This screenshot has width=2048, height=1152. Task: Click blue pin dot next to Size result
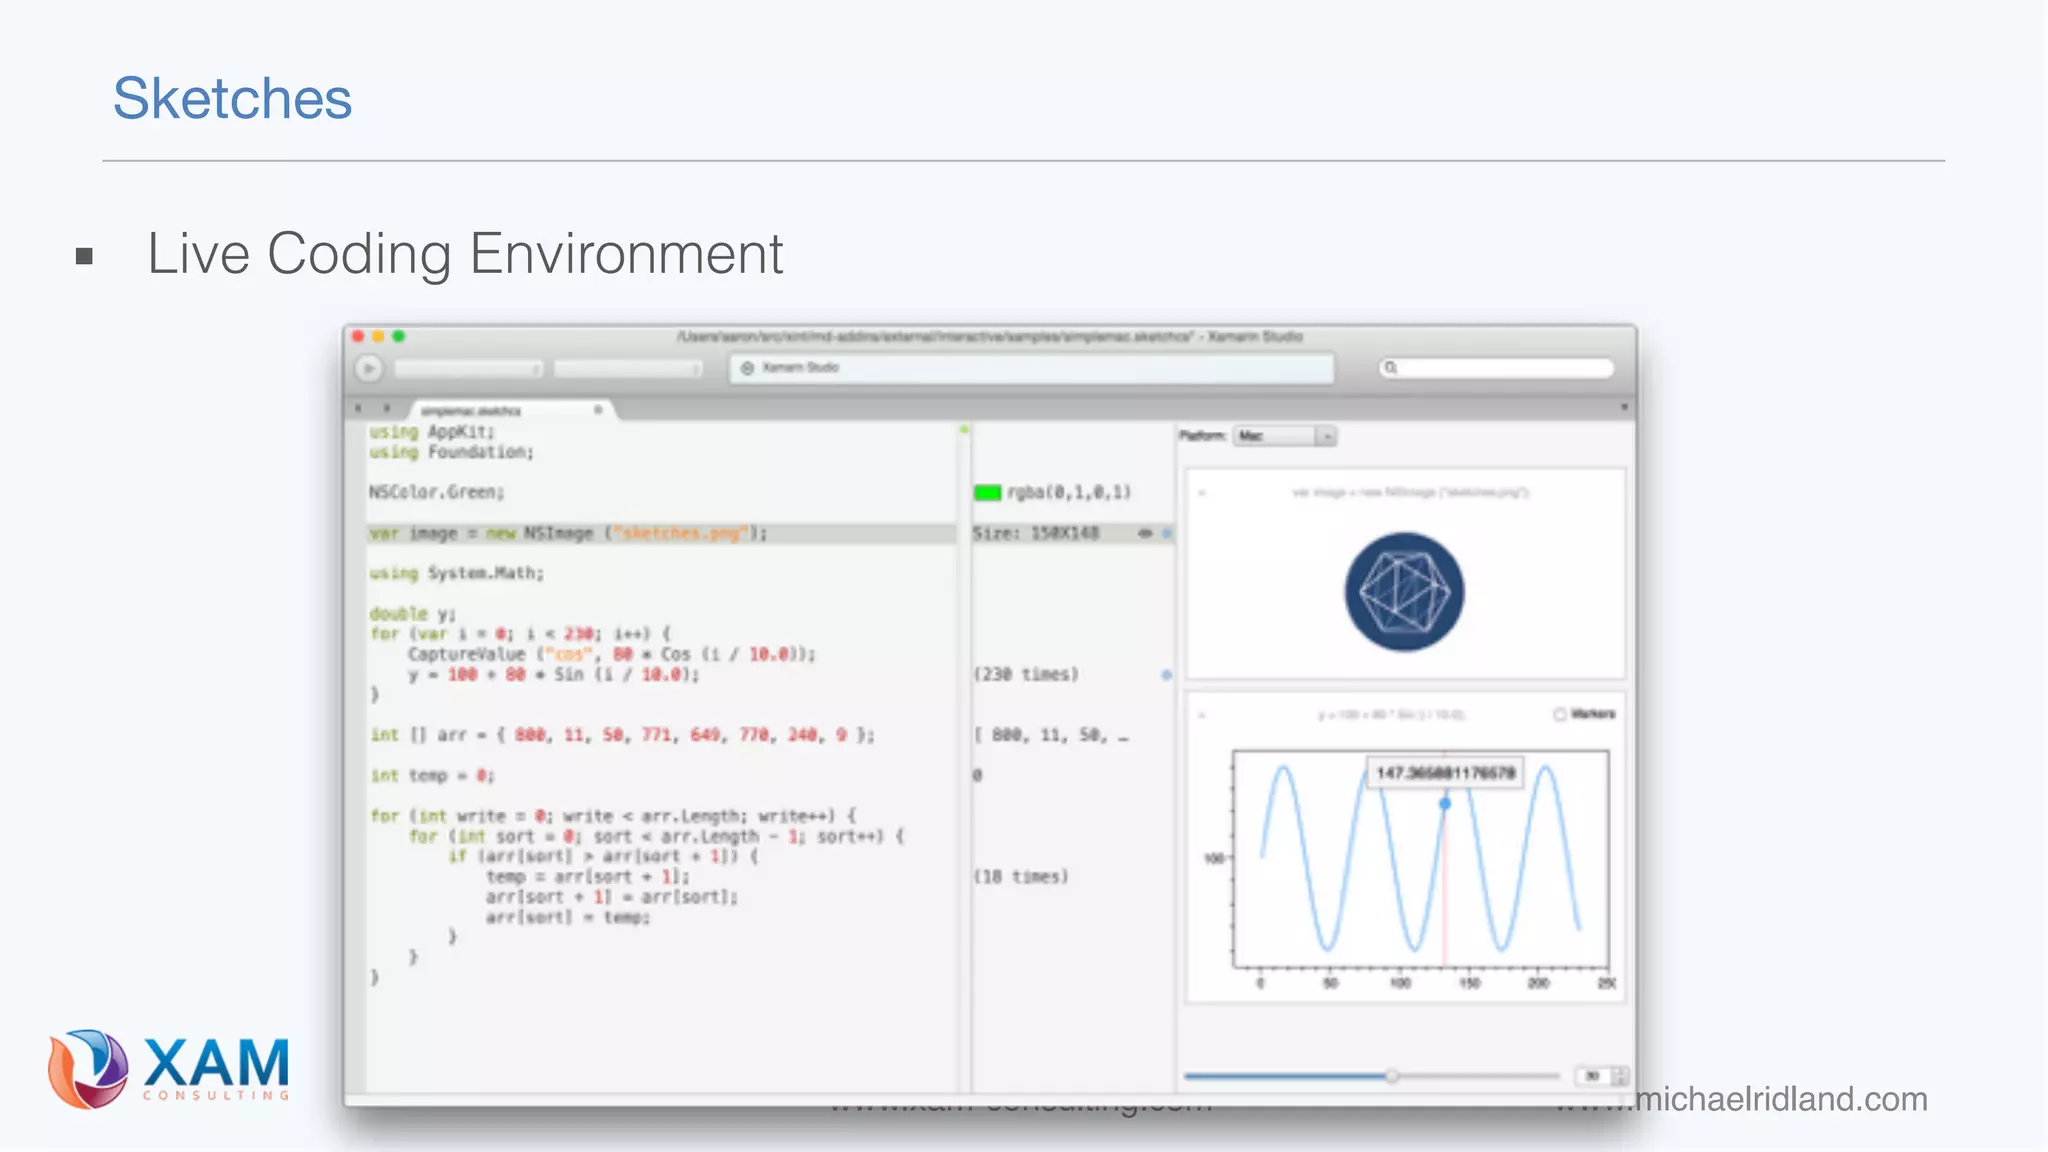(1167, 533)
